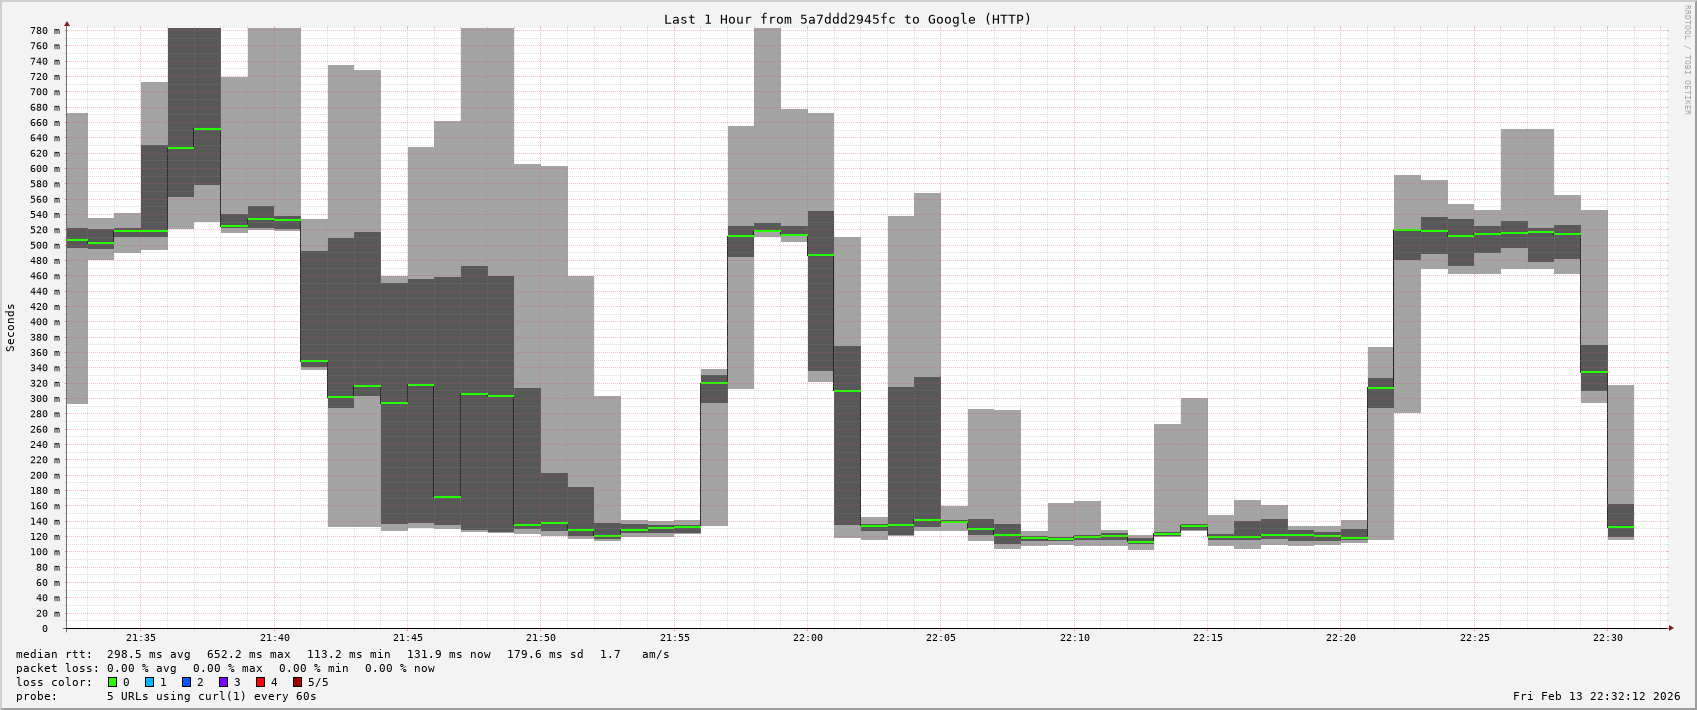Click the probe description using curl(1)

211,696
